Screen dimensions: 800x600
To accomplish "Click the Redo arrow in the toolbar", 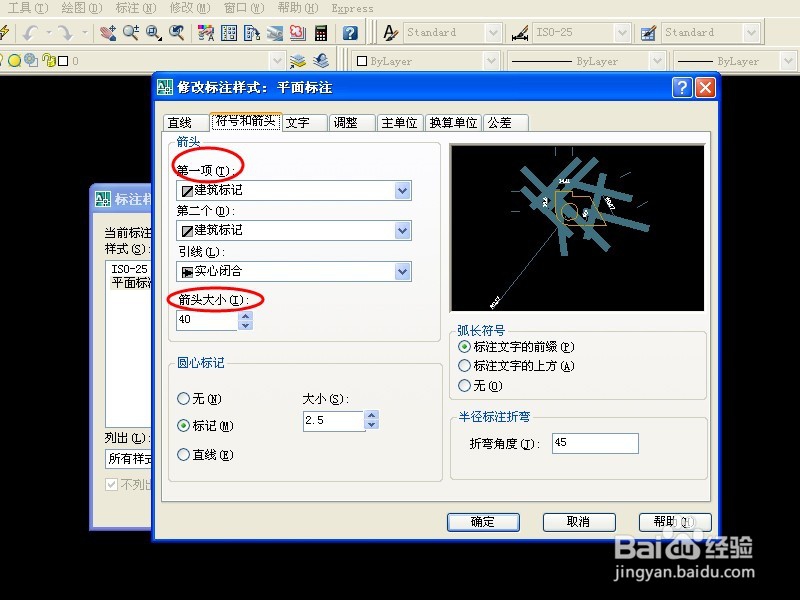I will (65, 33).
